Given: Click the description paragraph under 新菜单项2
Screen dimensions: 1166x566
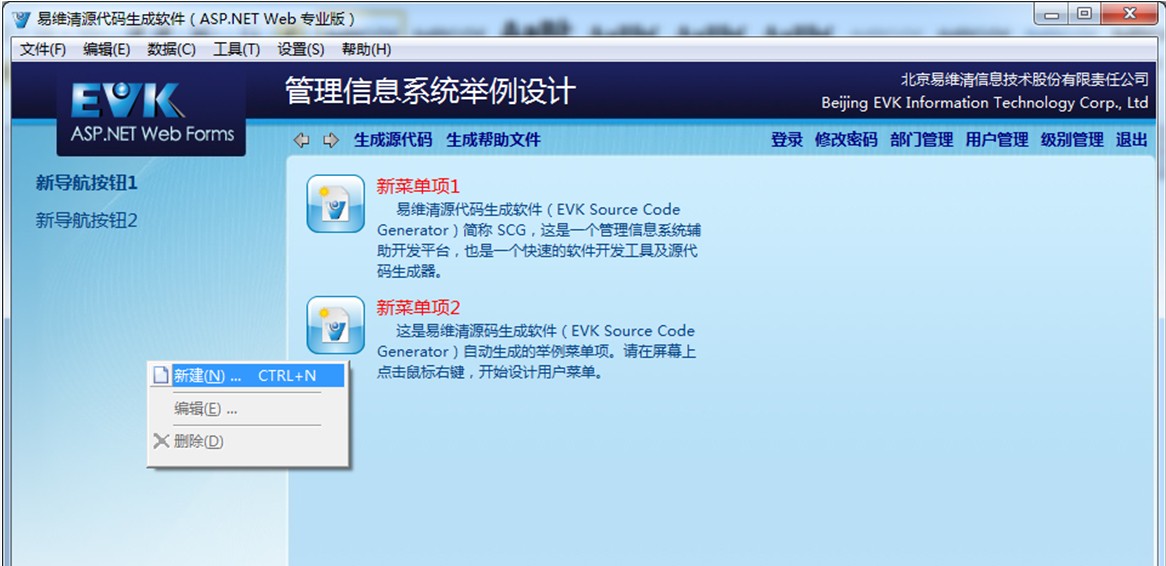Looking at the screenshot, I should (536, 352).
